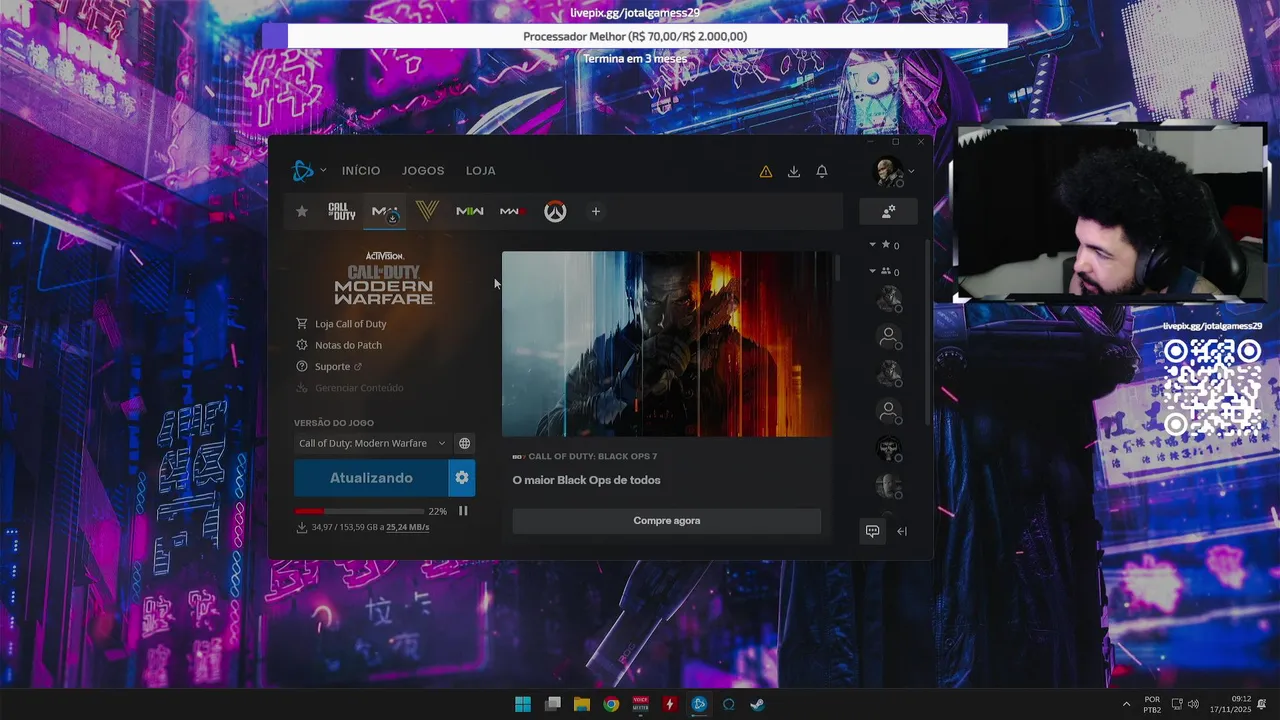The image size is (1280, 720).
Task: Switch POR PTB2 keyboard language
Action: click(1152, 704)
